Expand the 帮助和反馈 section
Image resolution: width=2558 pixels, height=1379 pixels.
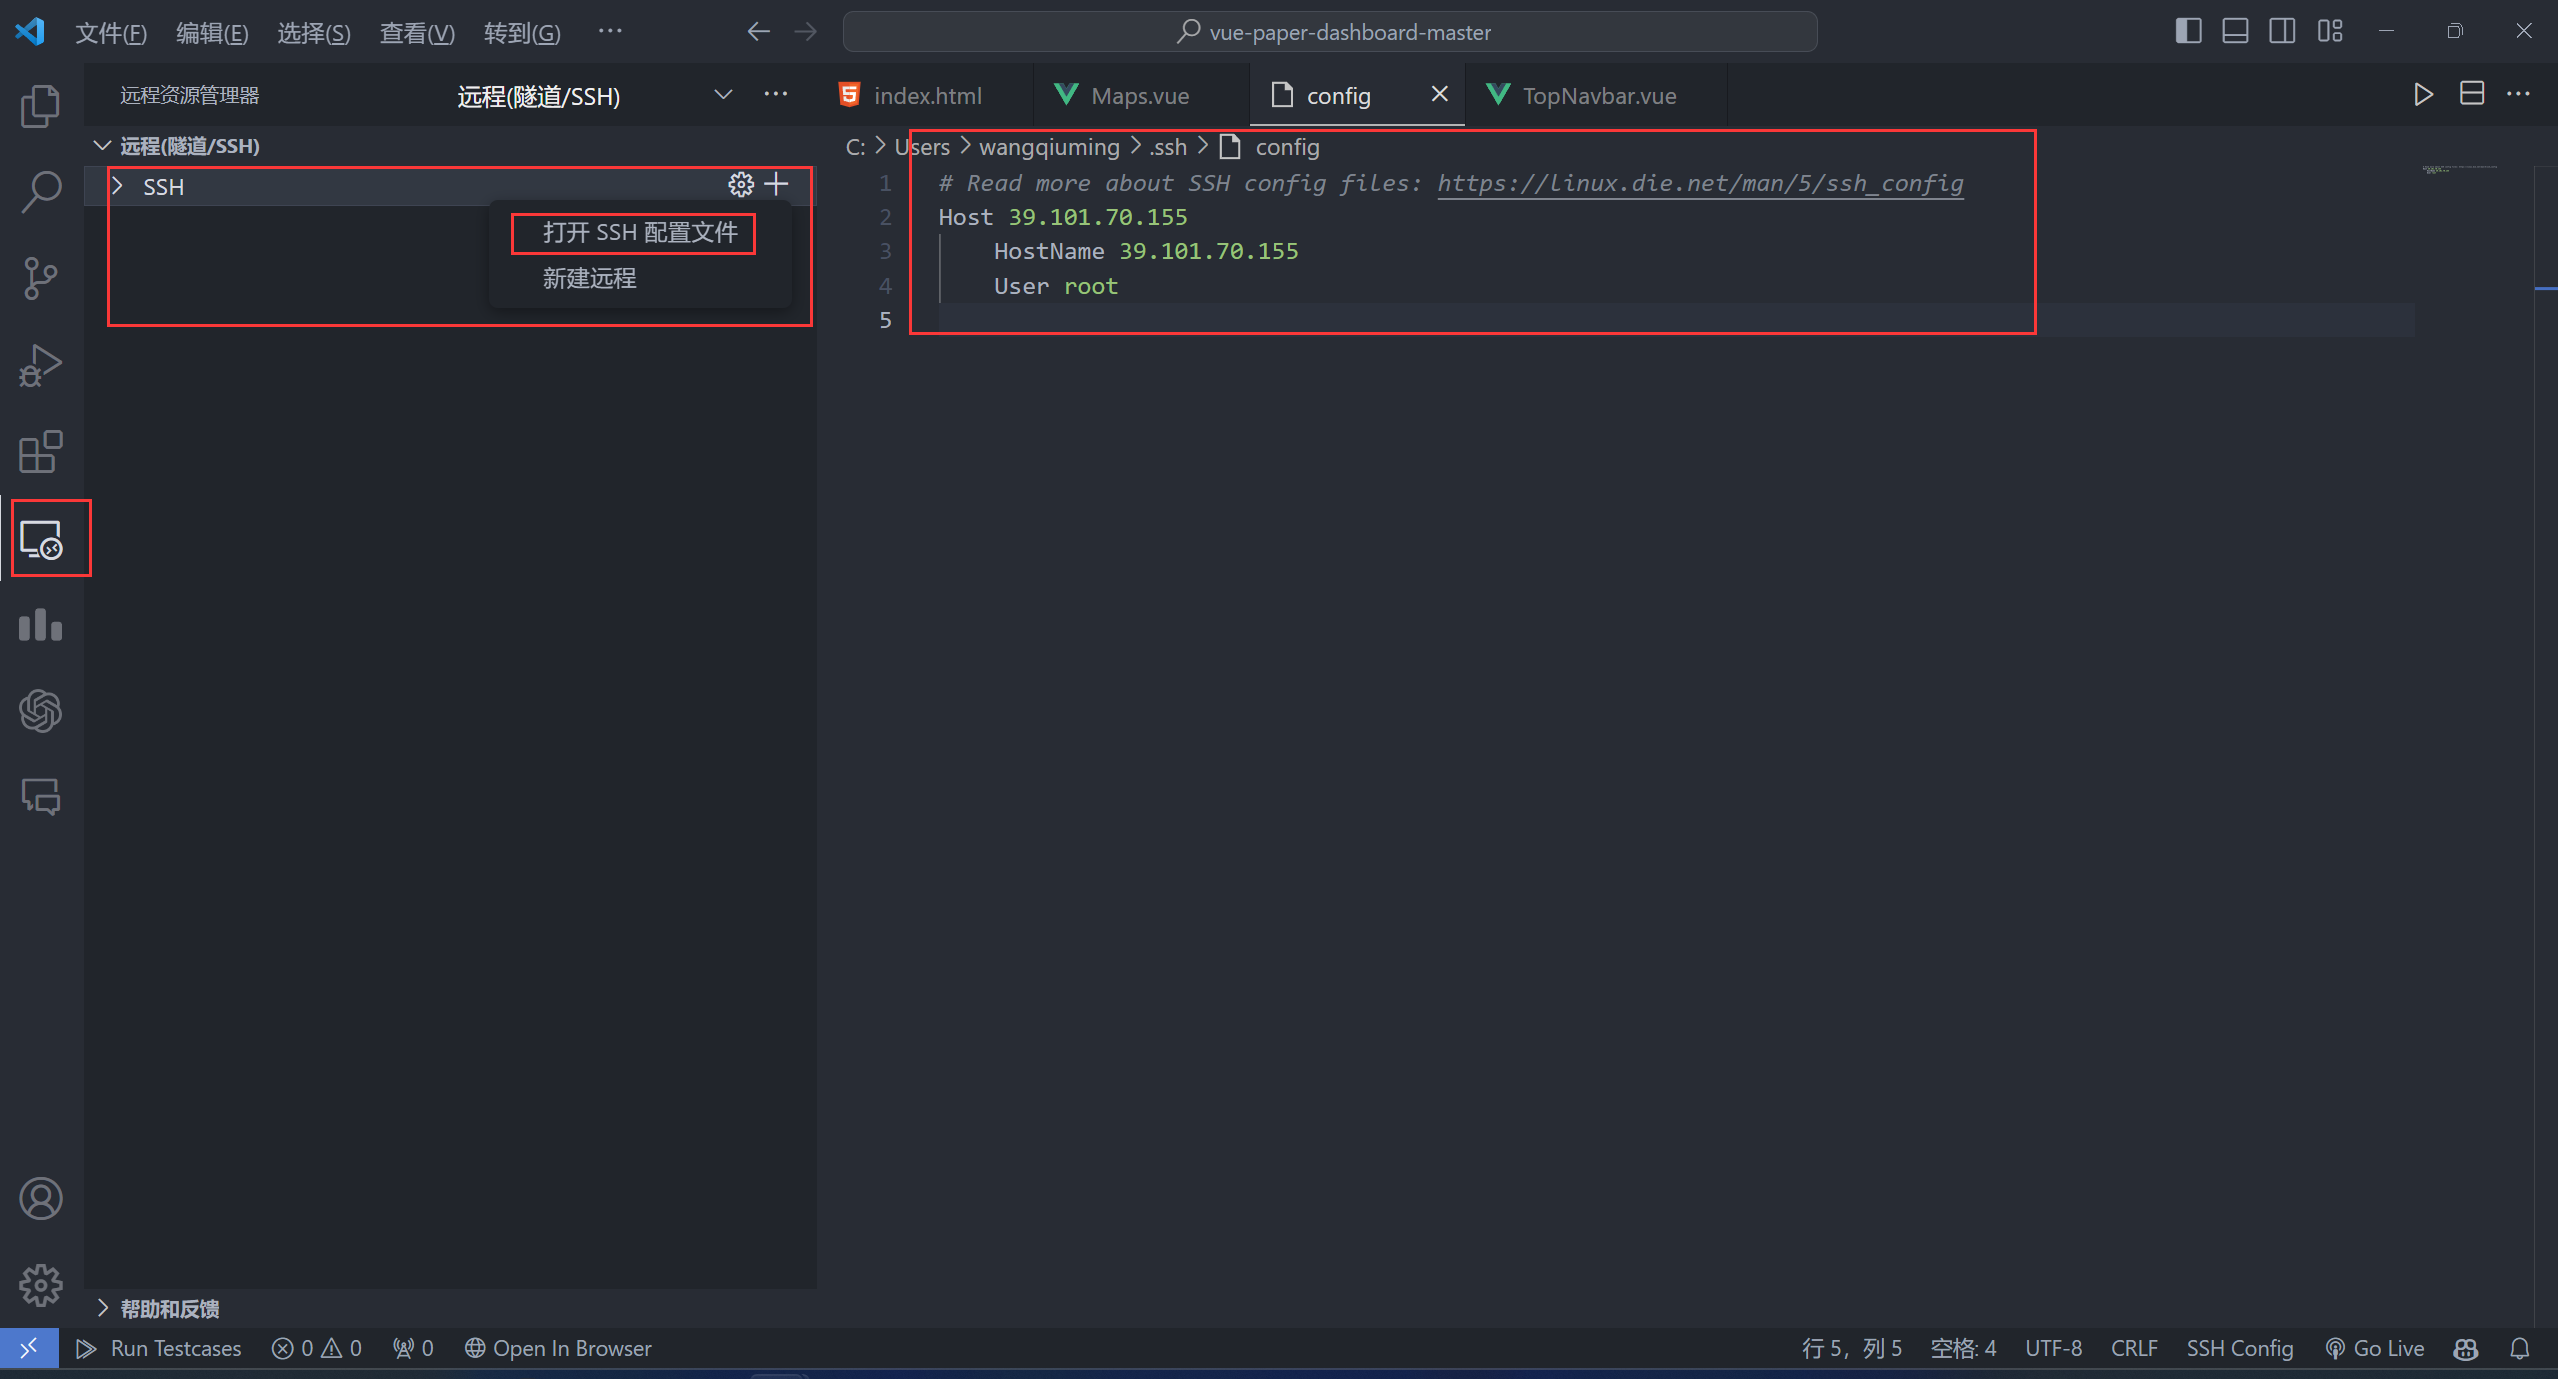102,1308
